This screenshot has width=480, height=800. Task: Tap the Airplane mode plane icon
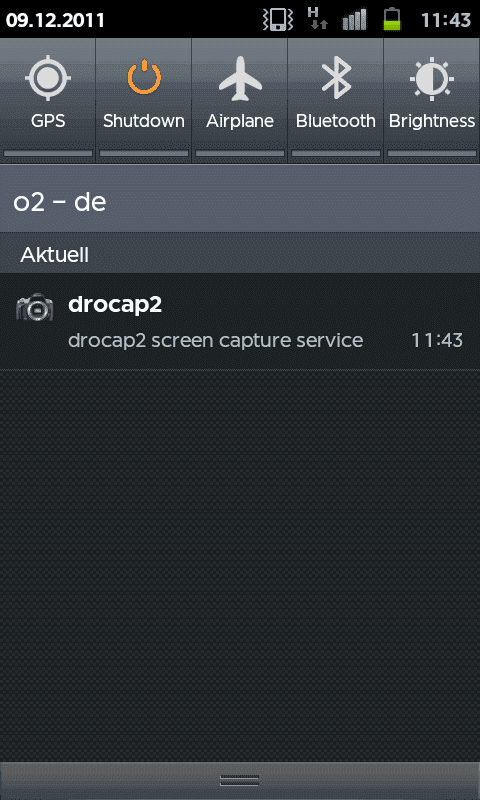240,78
